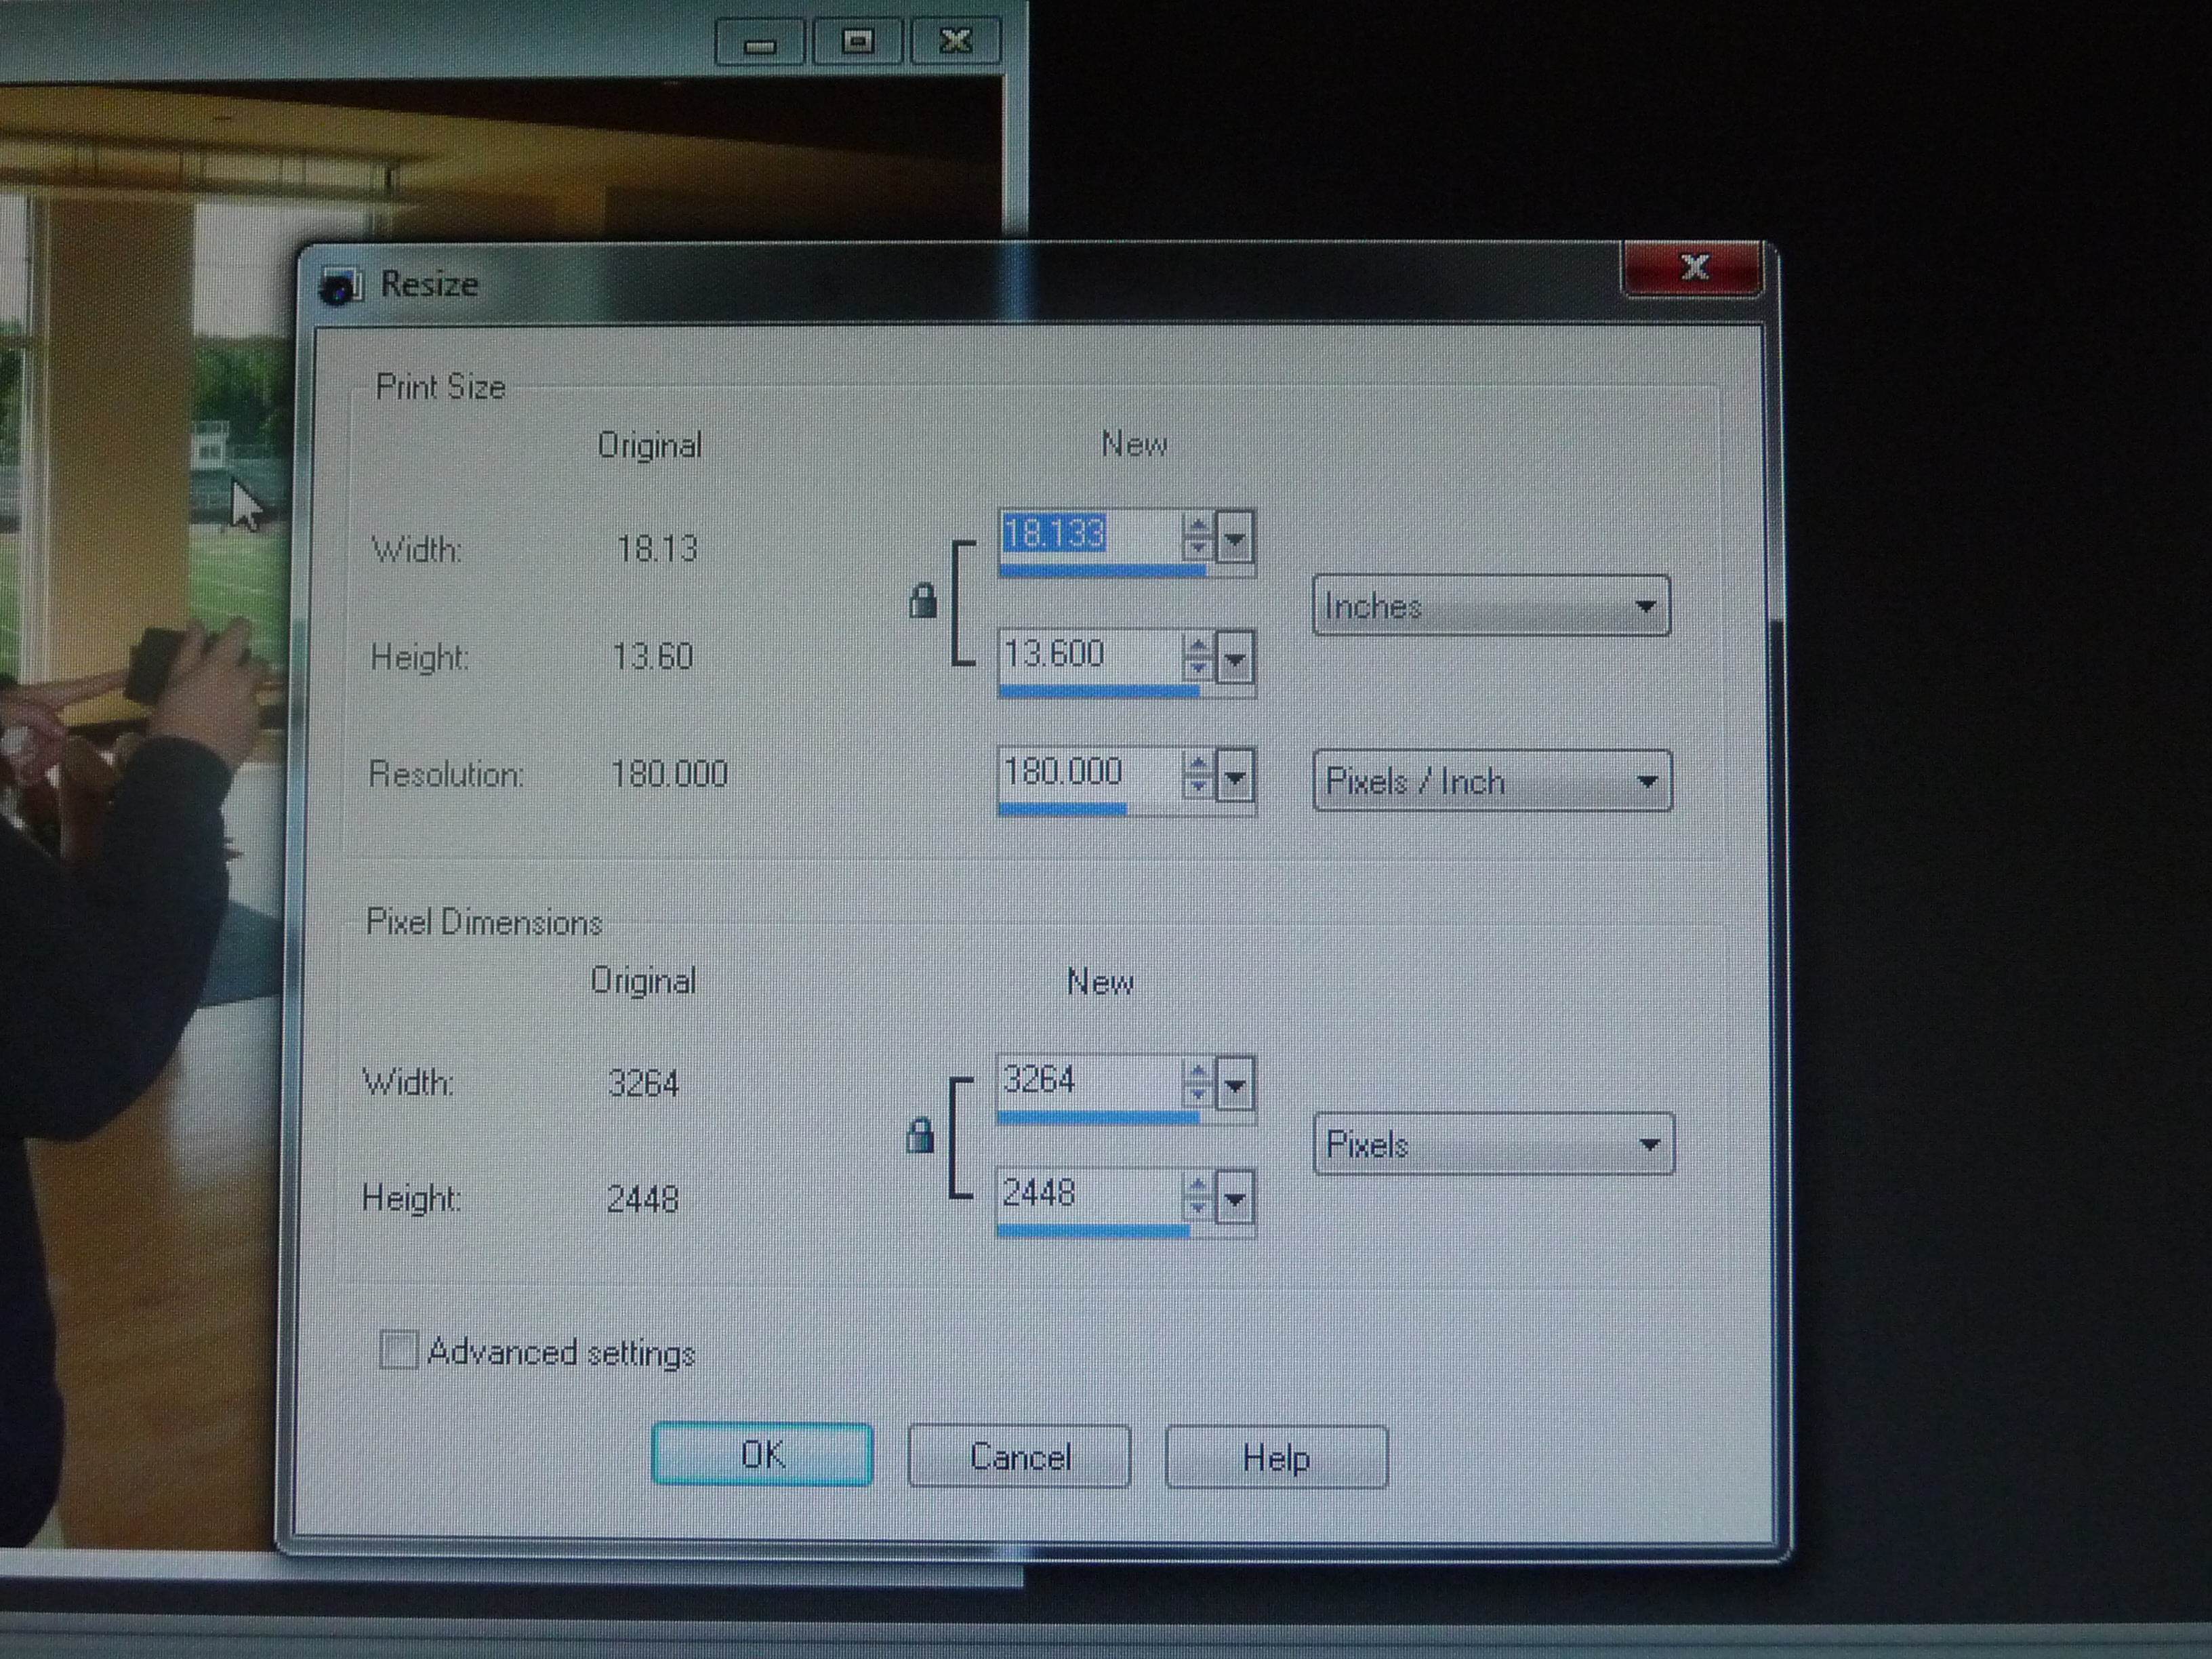Maximize the image window behind the dialog
Screen dimensions: 2212x1659
click(857, 41)
